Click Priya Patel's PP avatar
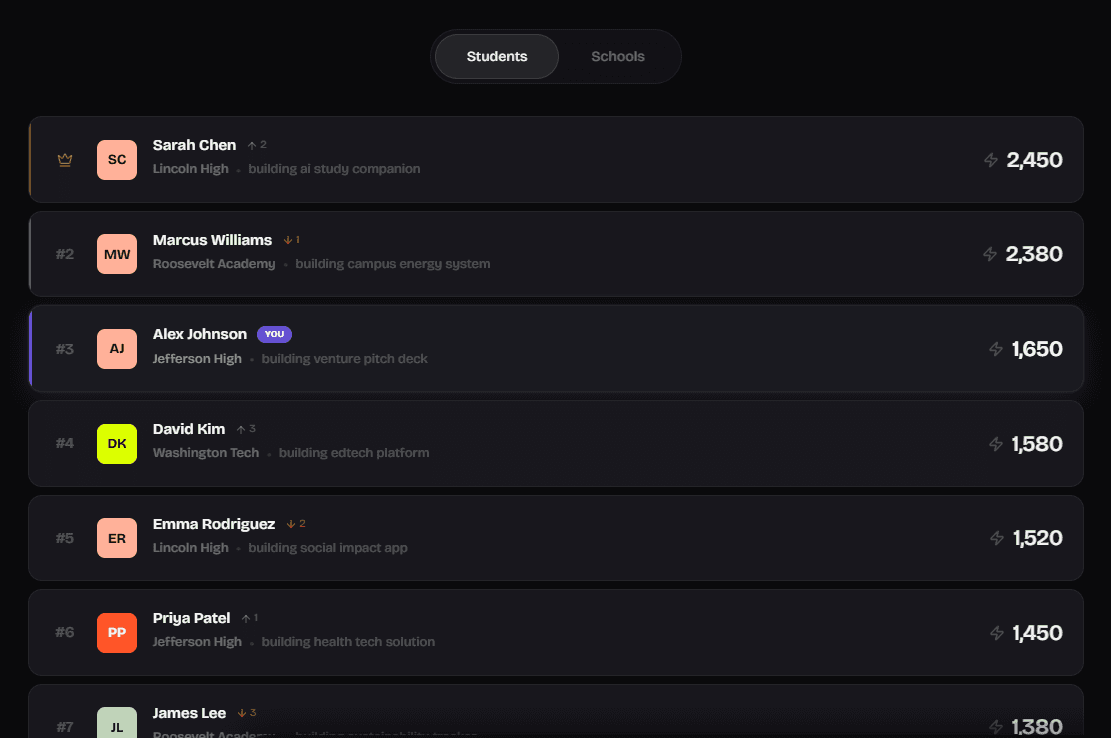The height and width of the screenshot is (738, 1111). tap(116, 632)
